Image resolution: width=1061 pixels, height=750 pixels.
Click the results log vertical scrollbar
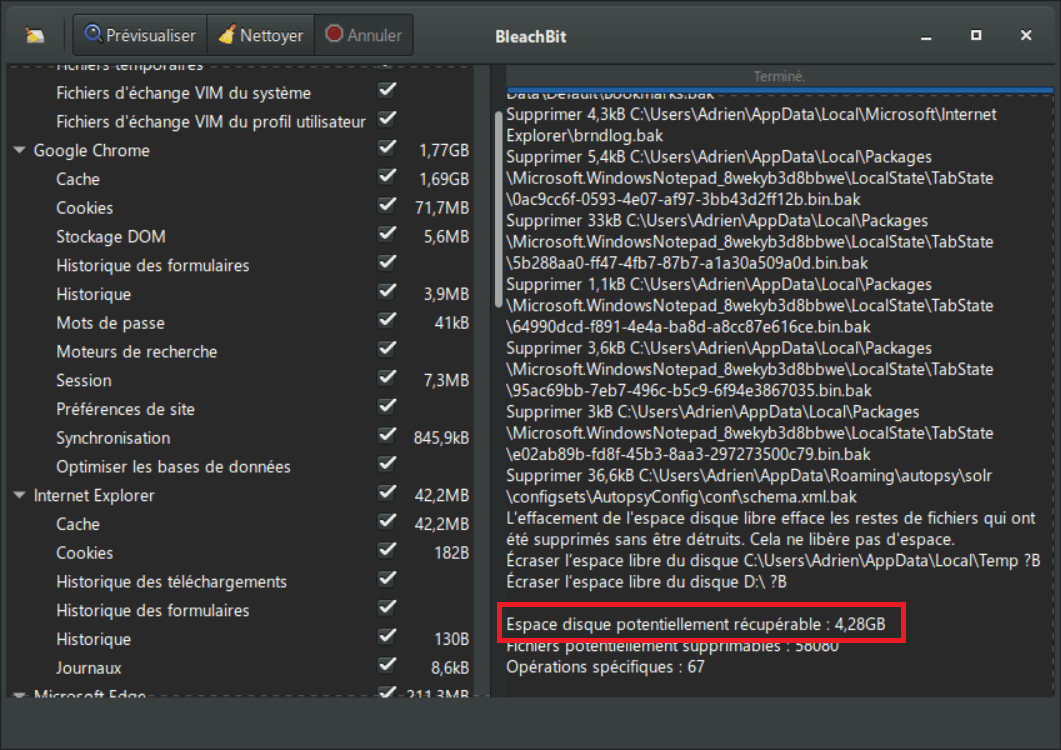pyautogui.click(x=499, y=209)
